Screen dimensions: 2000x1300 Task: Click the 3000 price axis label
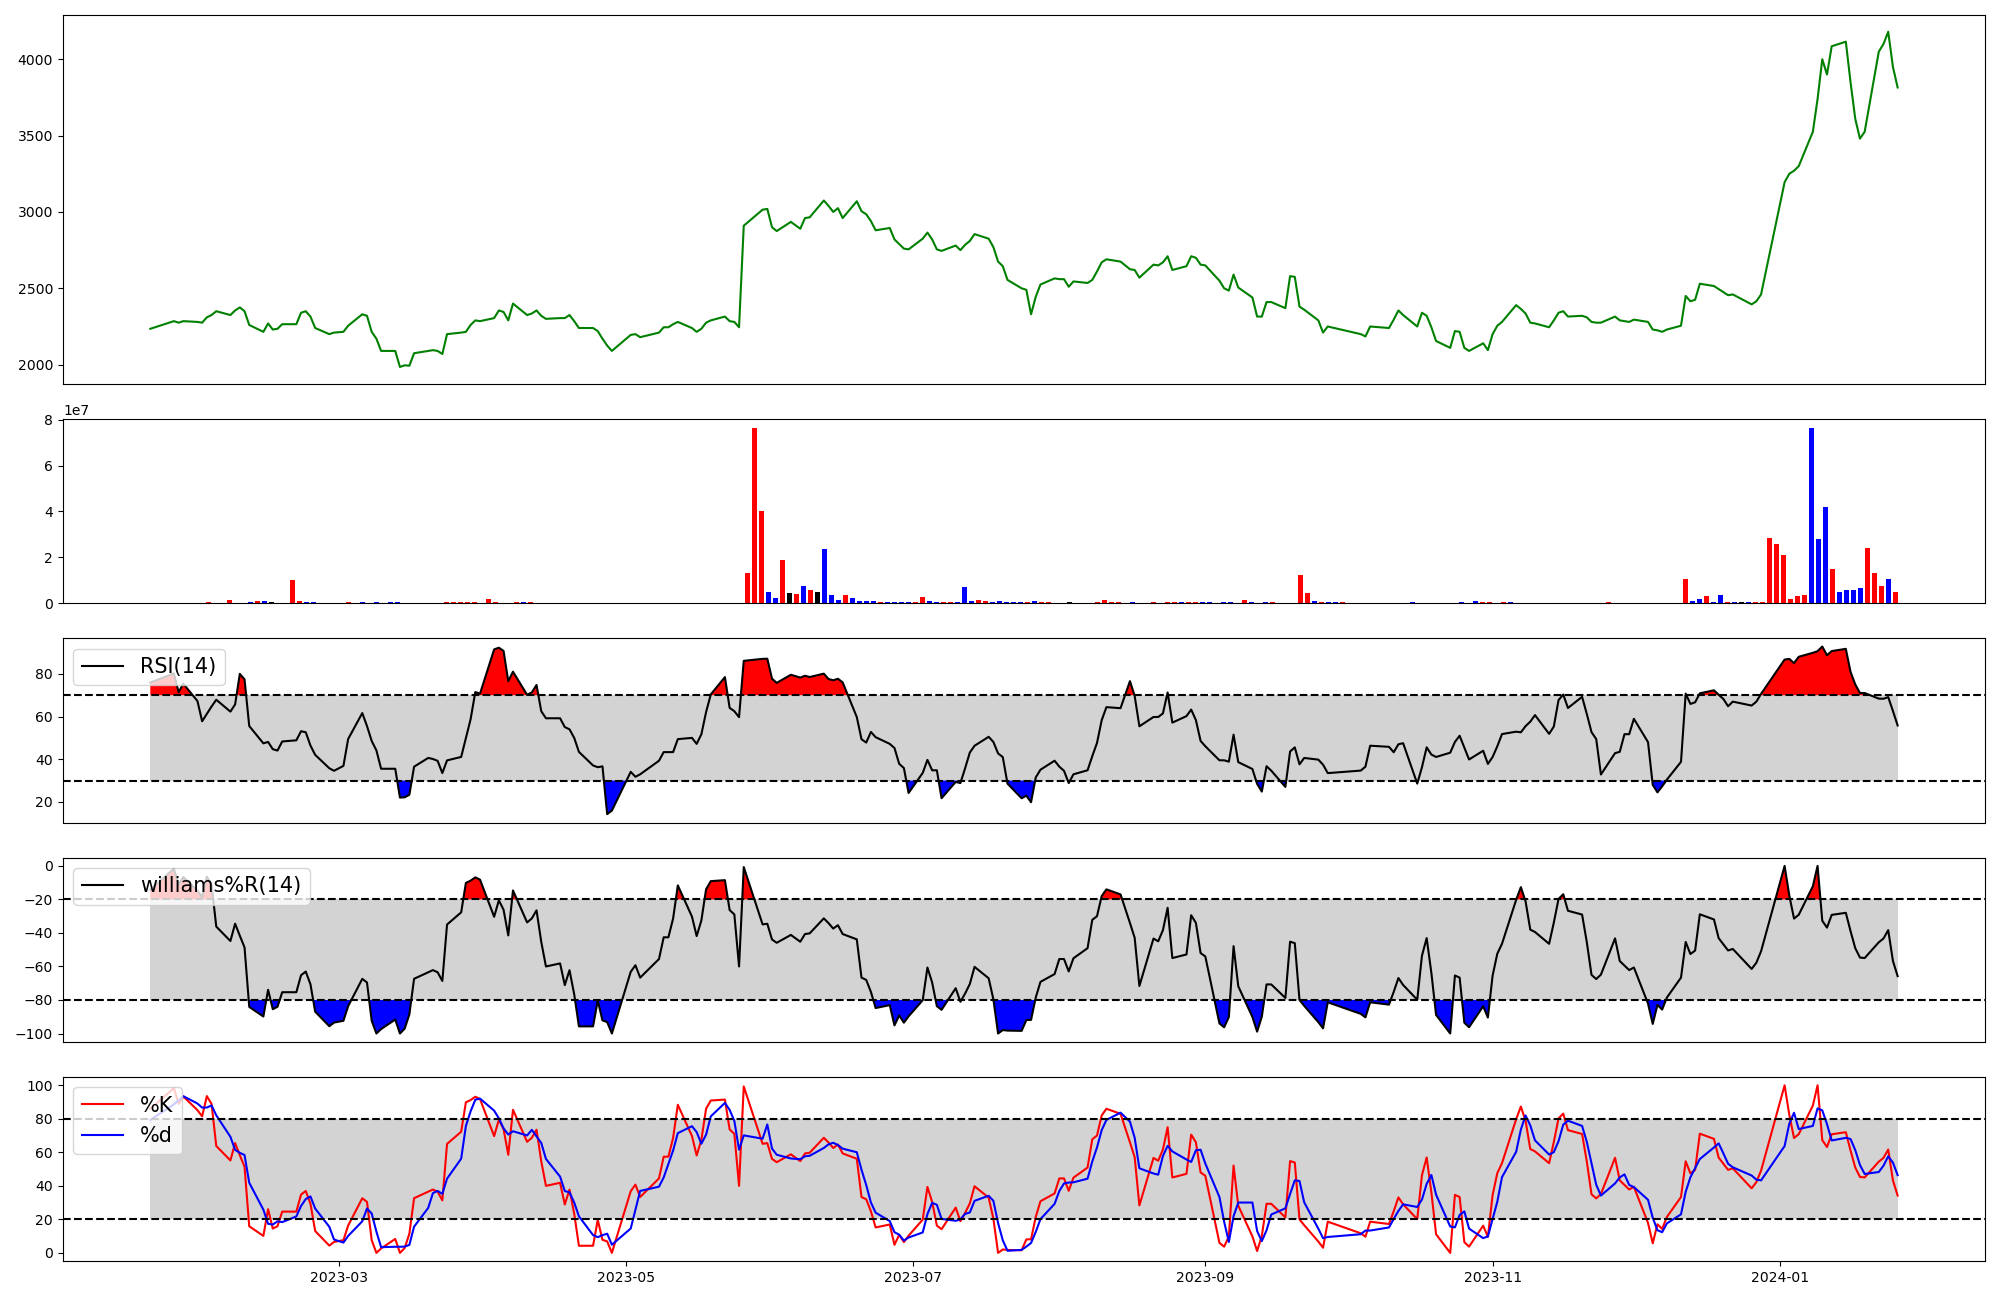point(35,212)
